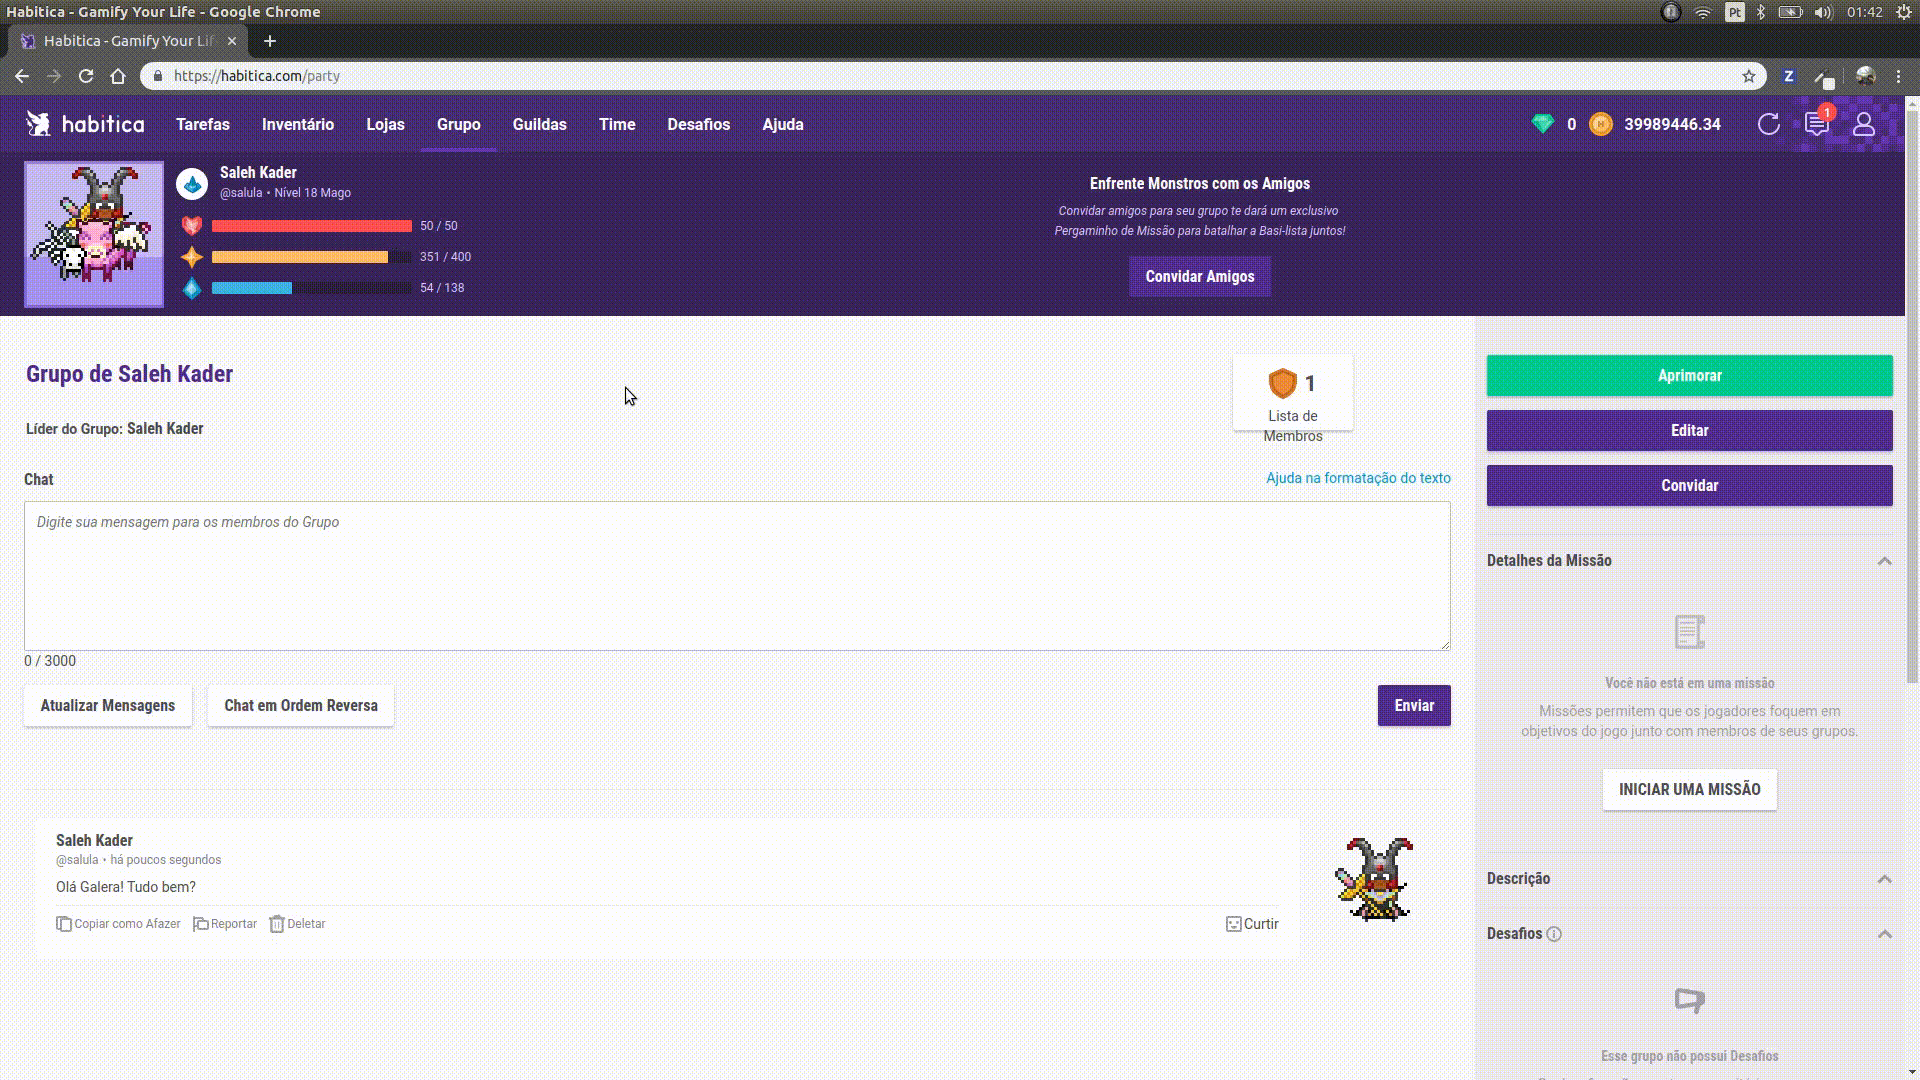Click Copiar como Afazer on message

119,924
